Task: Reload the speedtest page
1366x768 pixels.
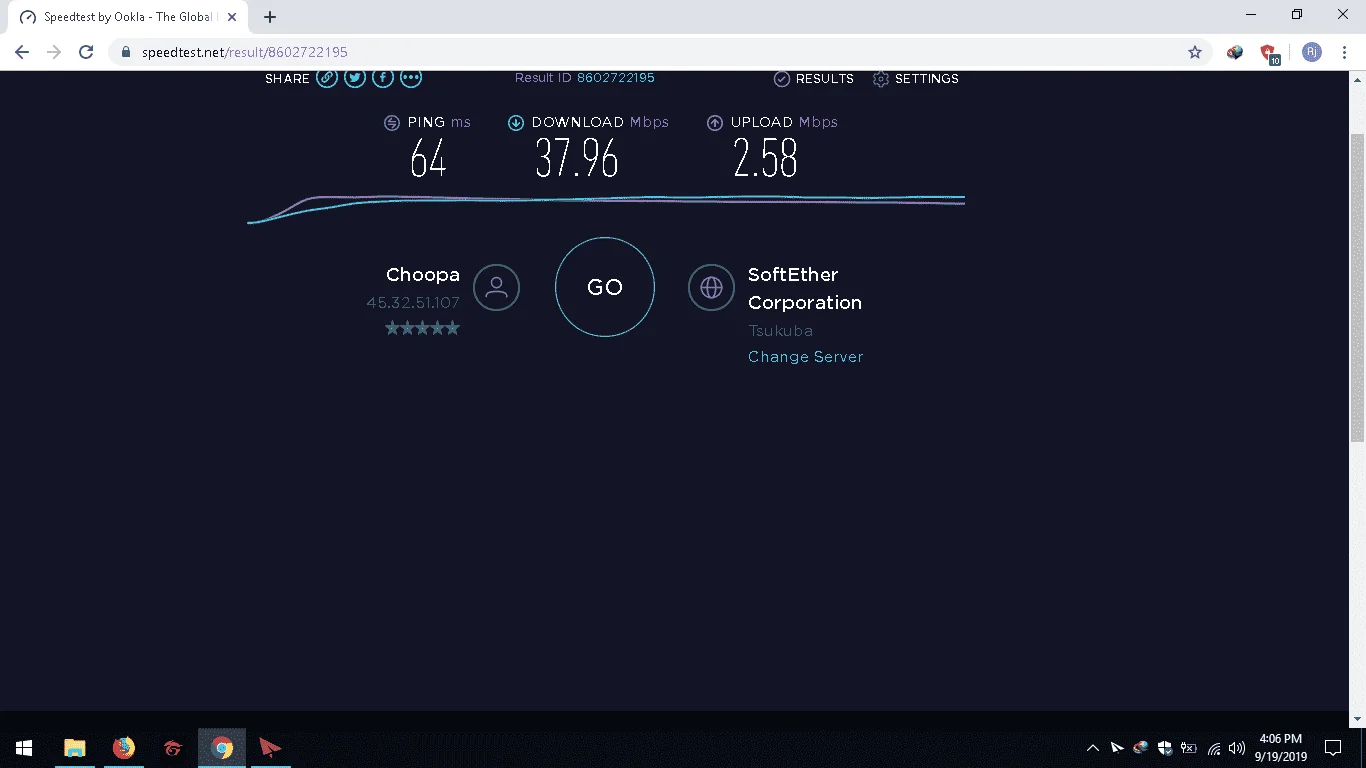Action: point(86,52)
